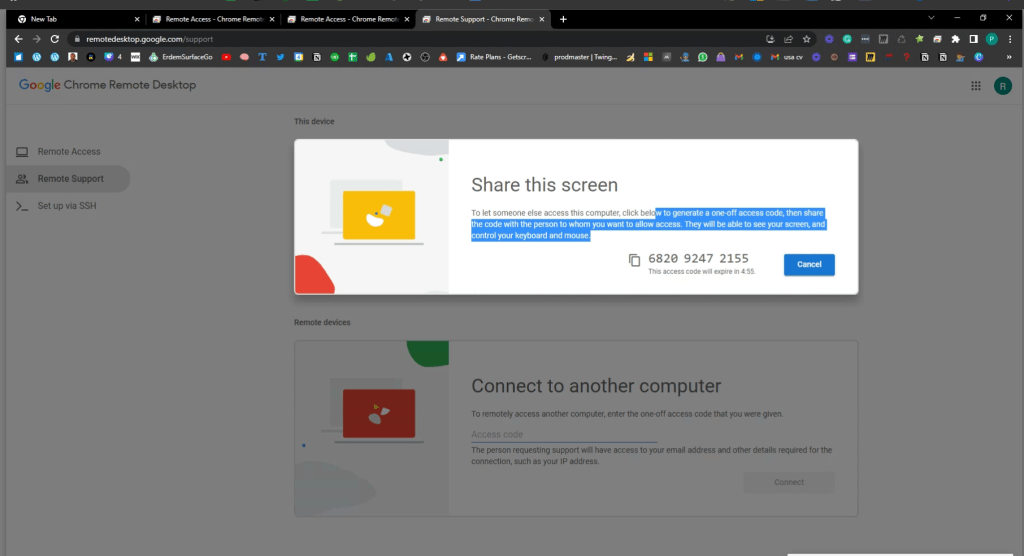Select Remote Support in the sidebar
This screenshot has height=556, width=1024.
point(68,178)
